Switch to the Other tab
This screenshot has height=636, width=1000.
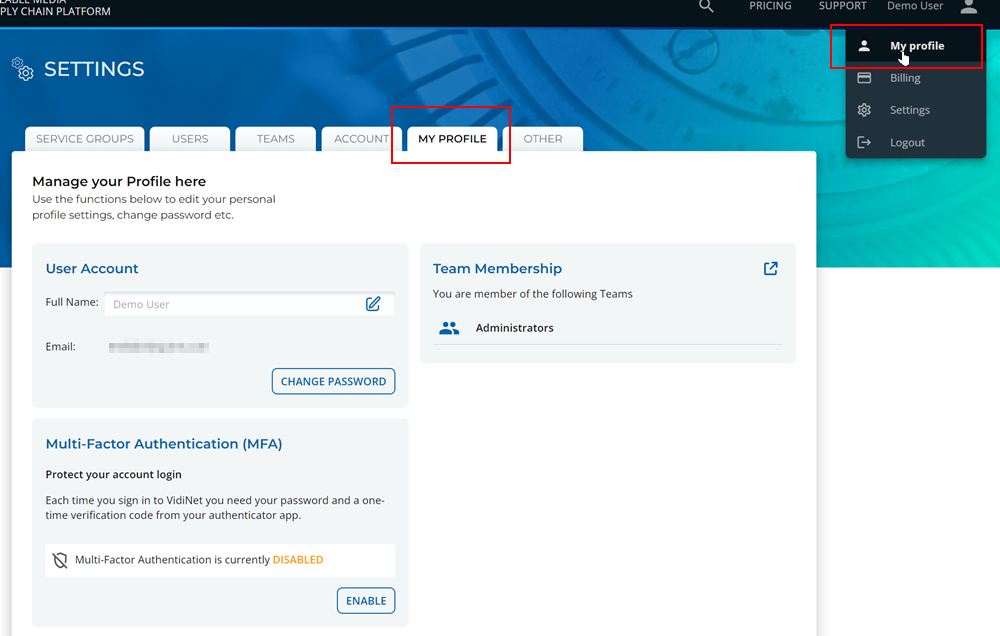[x=543, y=139]
